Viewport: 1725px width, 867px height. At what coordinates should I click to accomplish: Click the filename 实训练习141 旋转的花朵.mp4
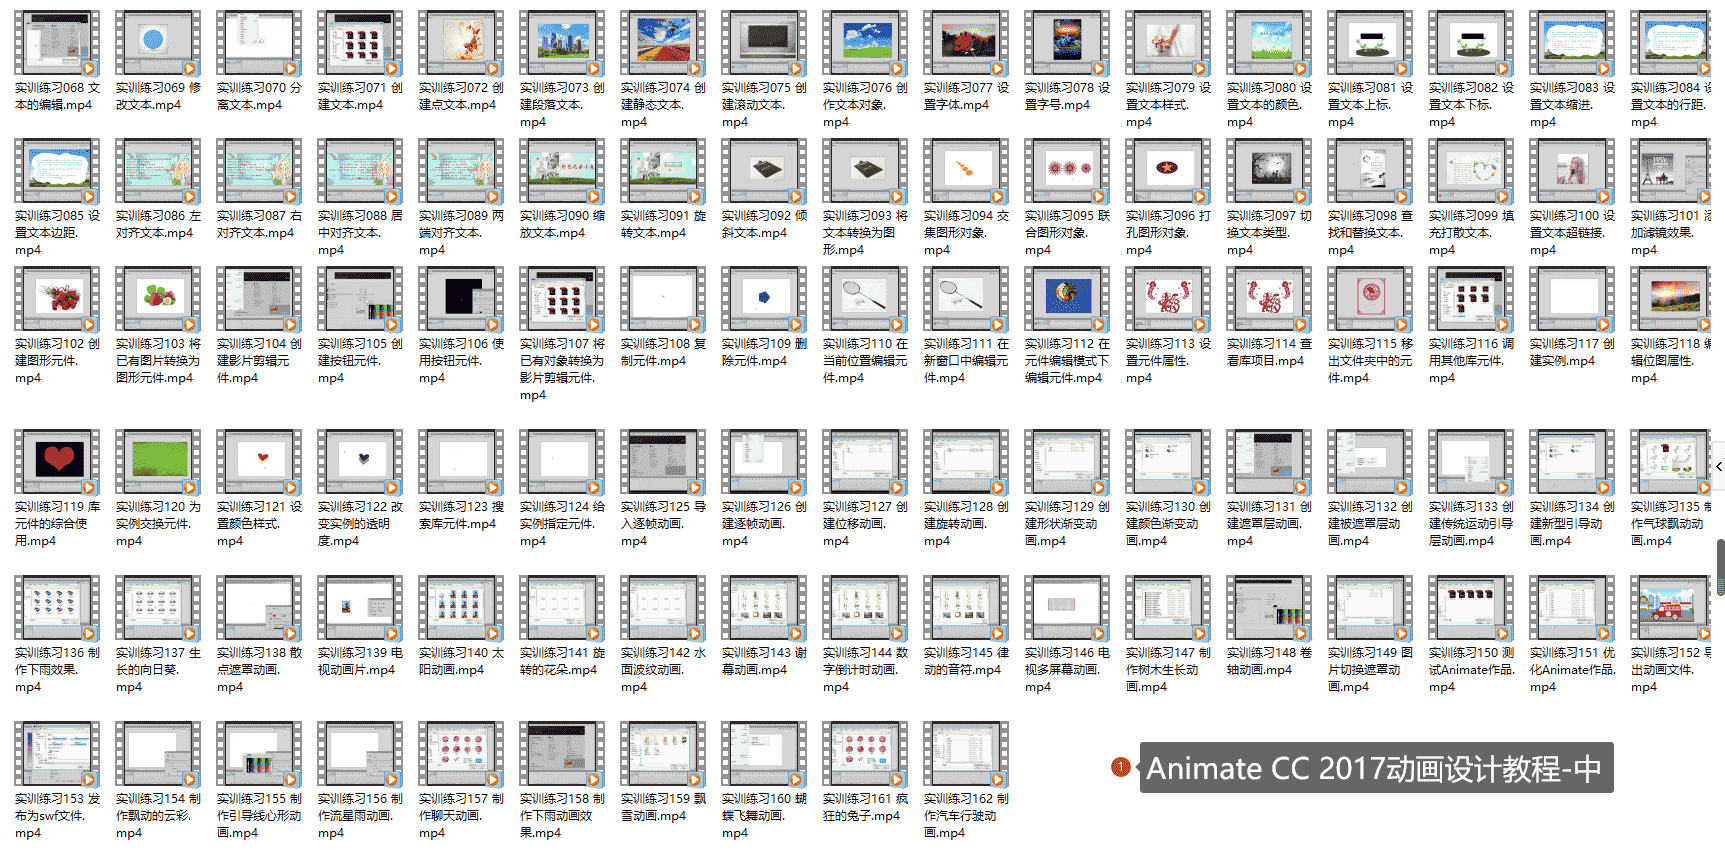click(x=562, y=661)
